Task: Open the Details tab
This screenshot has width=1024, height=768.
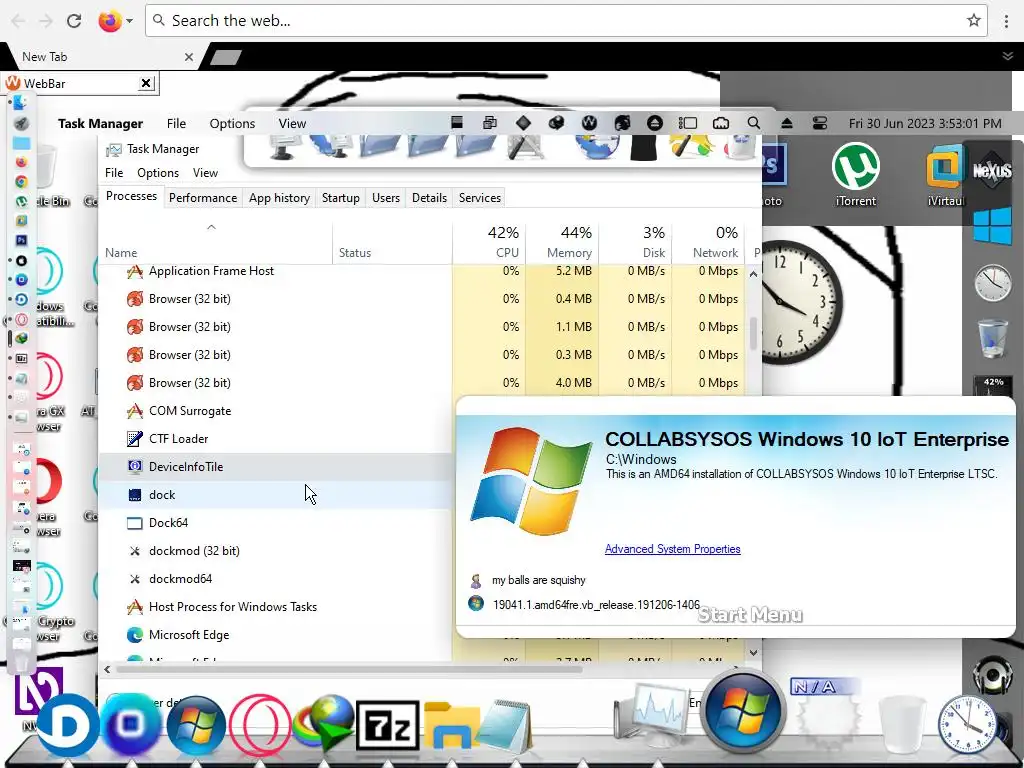Action: point(429,198)
